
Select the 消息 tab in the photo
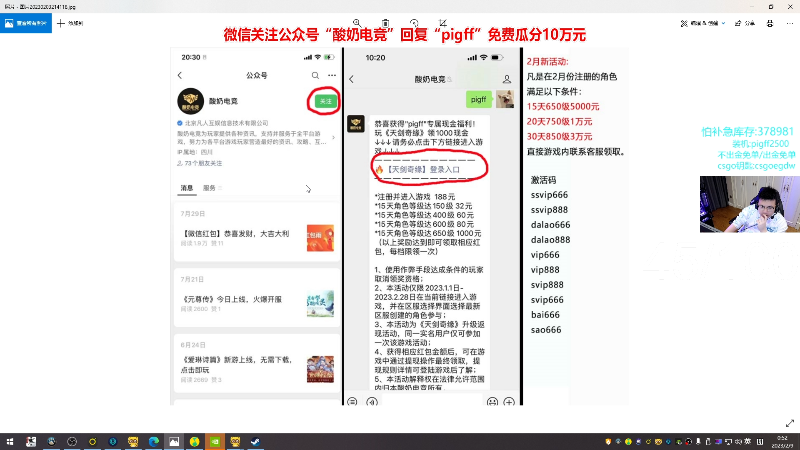[x=187, y=188]
